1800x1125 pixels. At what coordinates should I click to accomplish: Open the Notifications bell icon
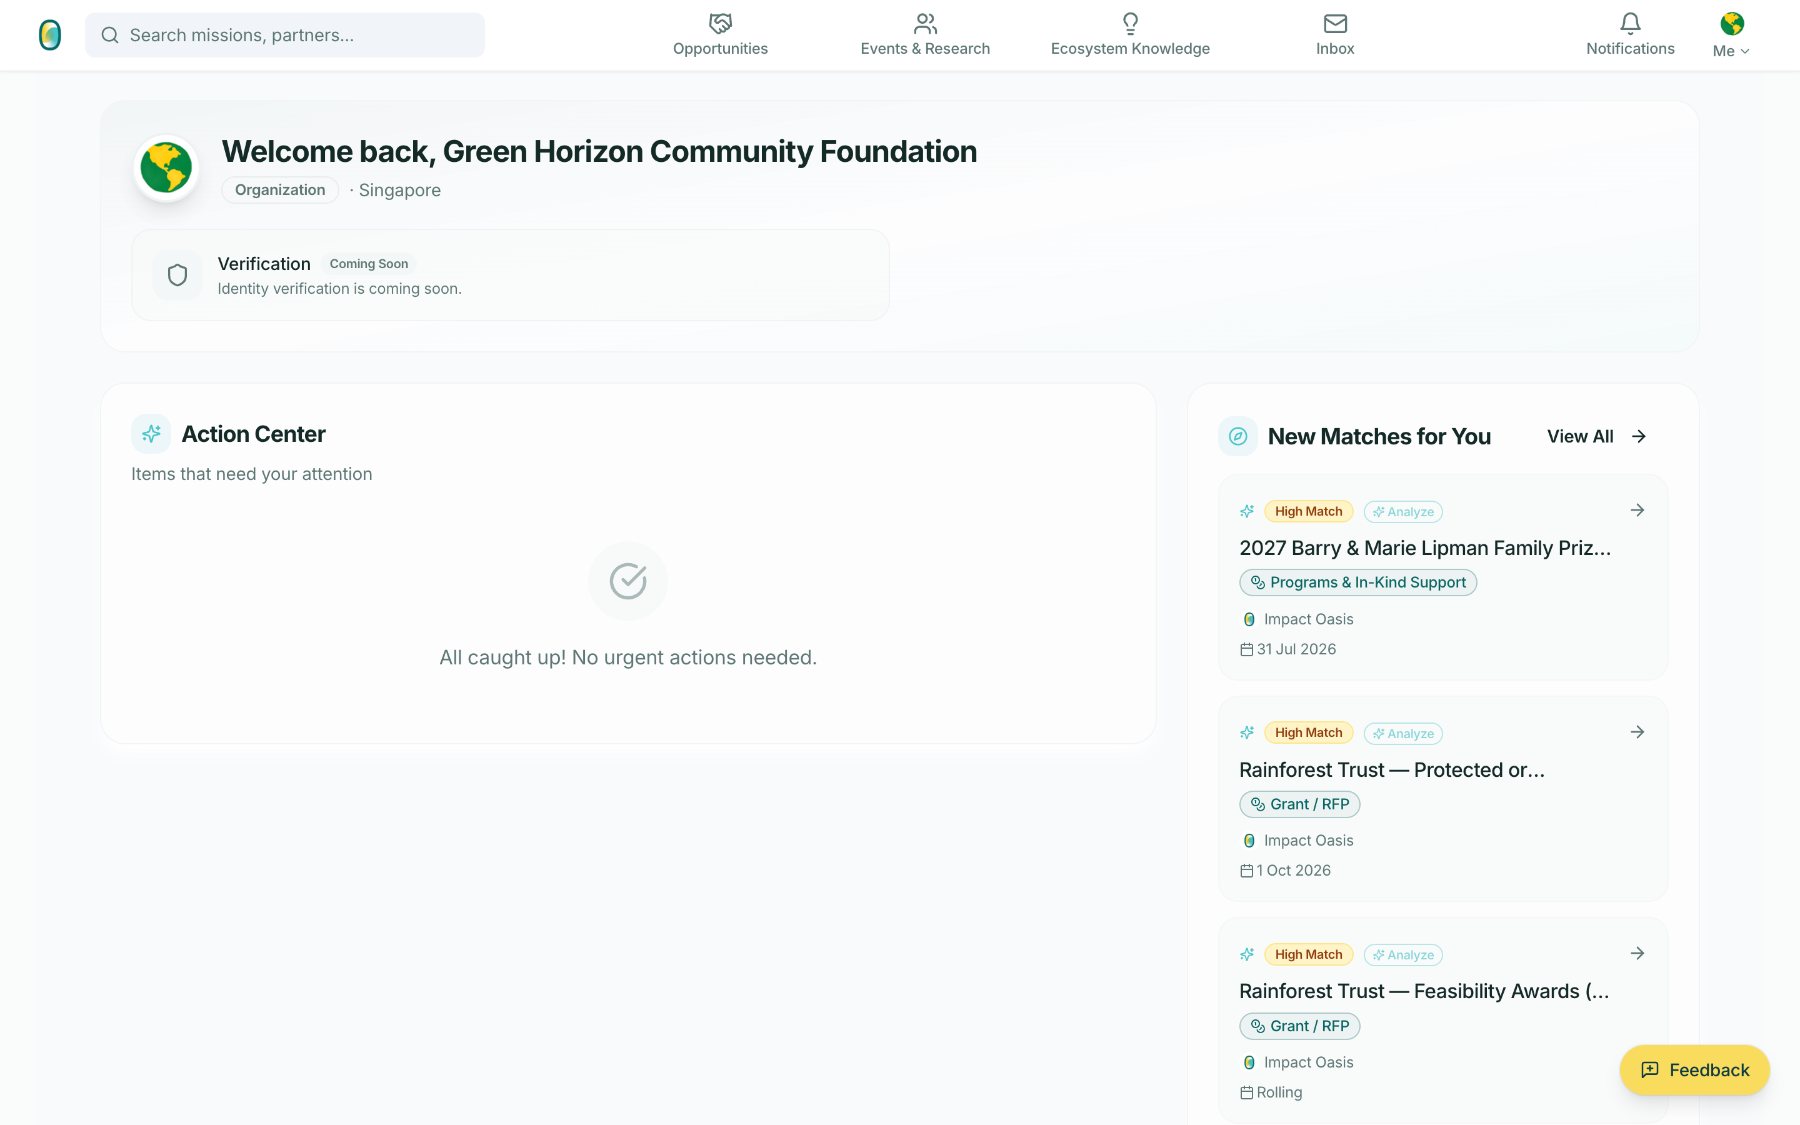tap(1630, 23)
